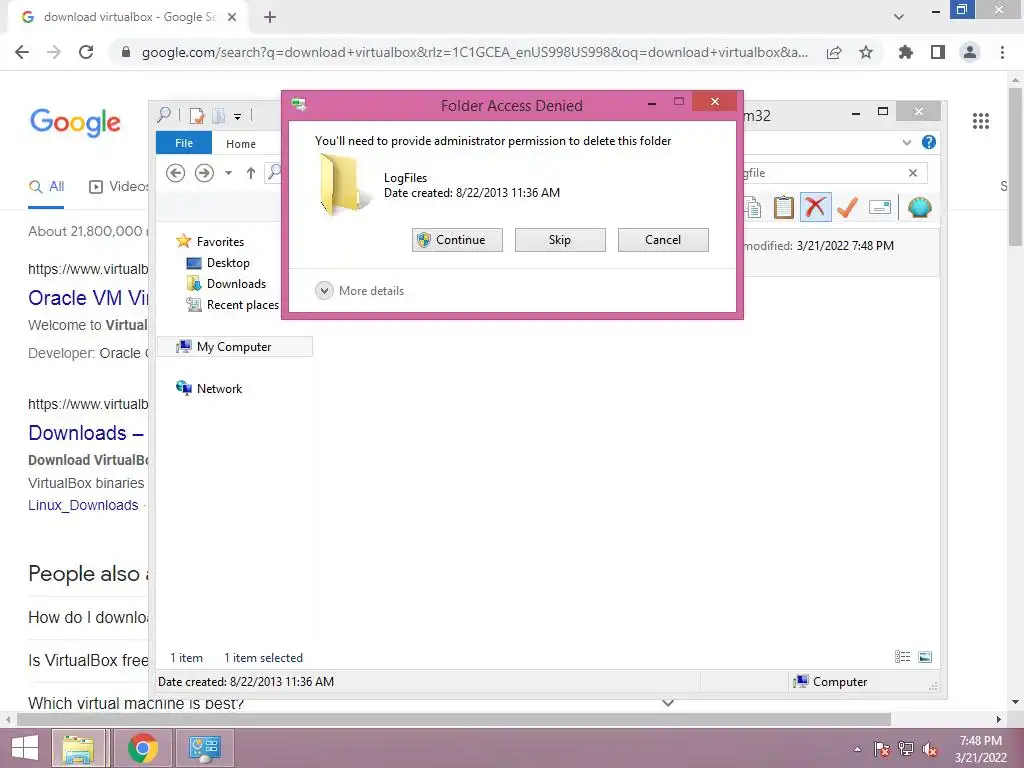This screenshot has height=768, width=1024.
Task: Click the Paste clipboard icon in ribbon
Action: click(784, 208)
